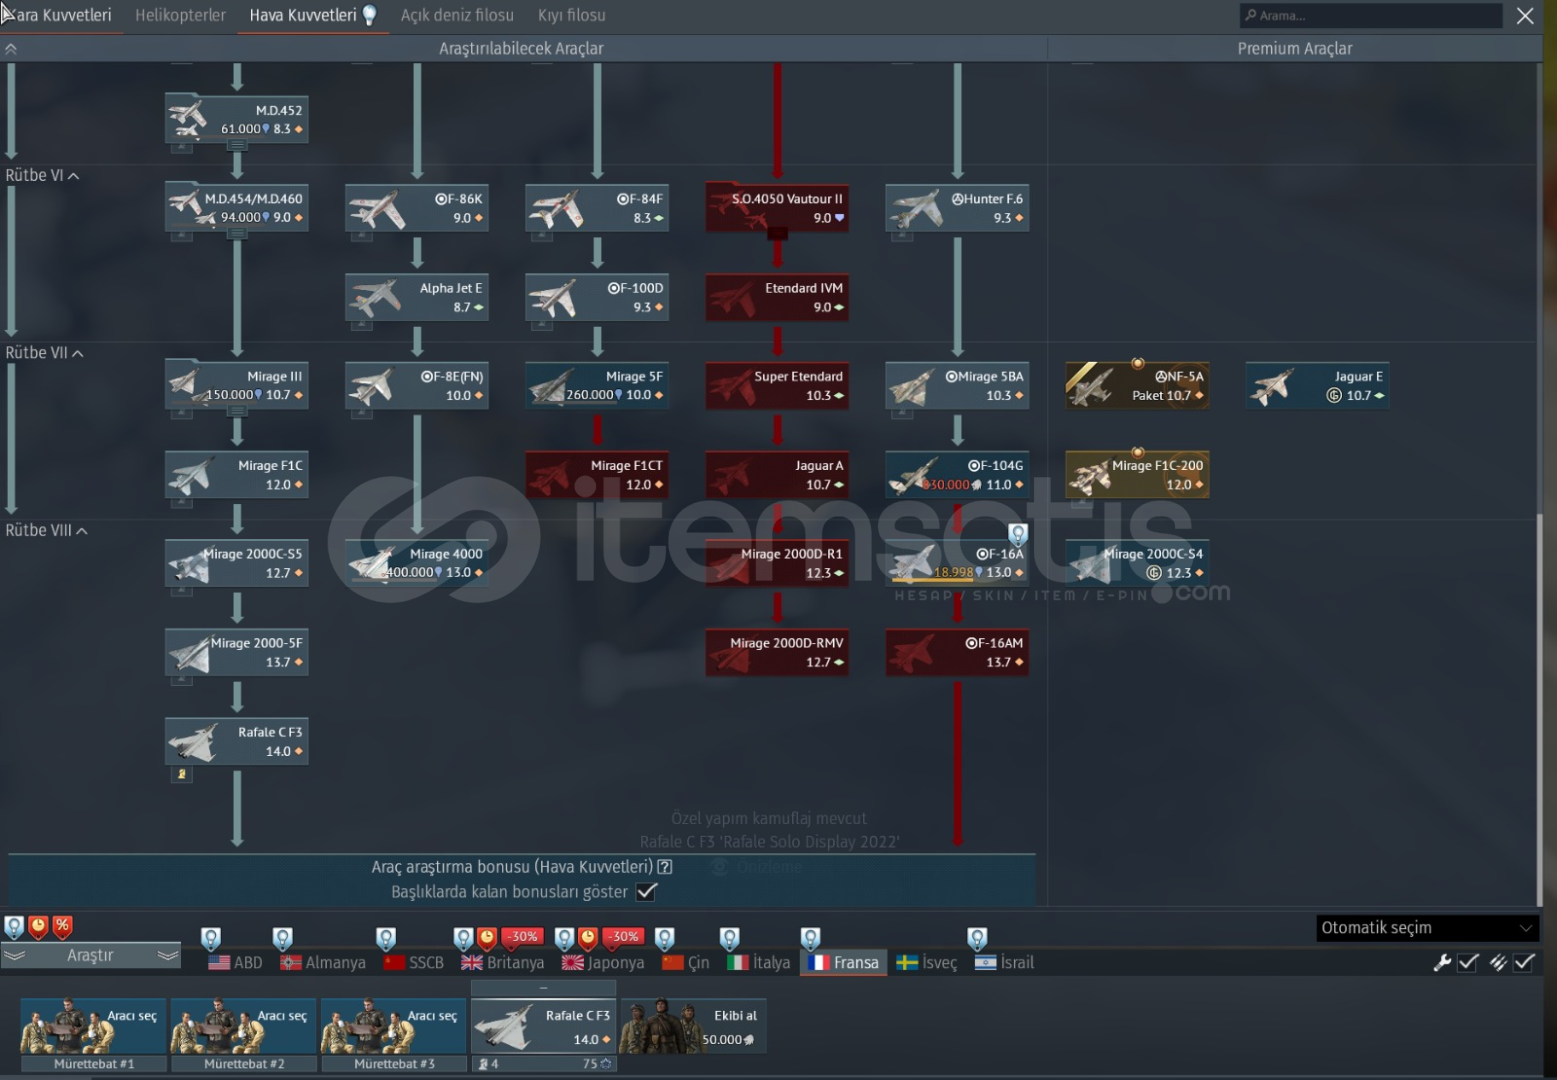Screen dimensions: 1557x1080
Task: Select the Fransa nation tab
Action: [x=844, y=963]
